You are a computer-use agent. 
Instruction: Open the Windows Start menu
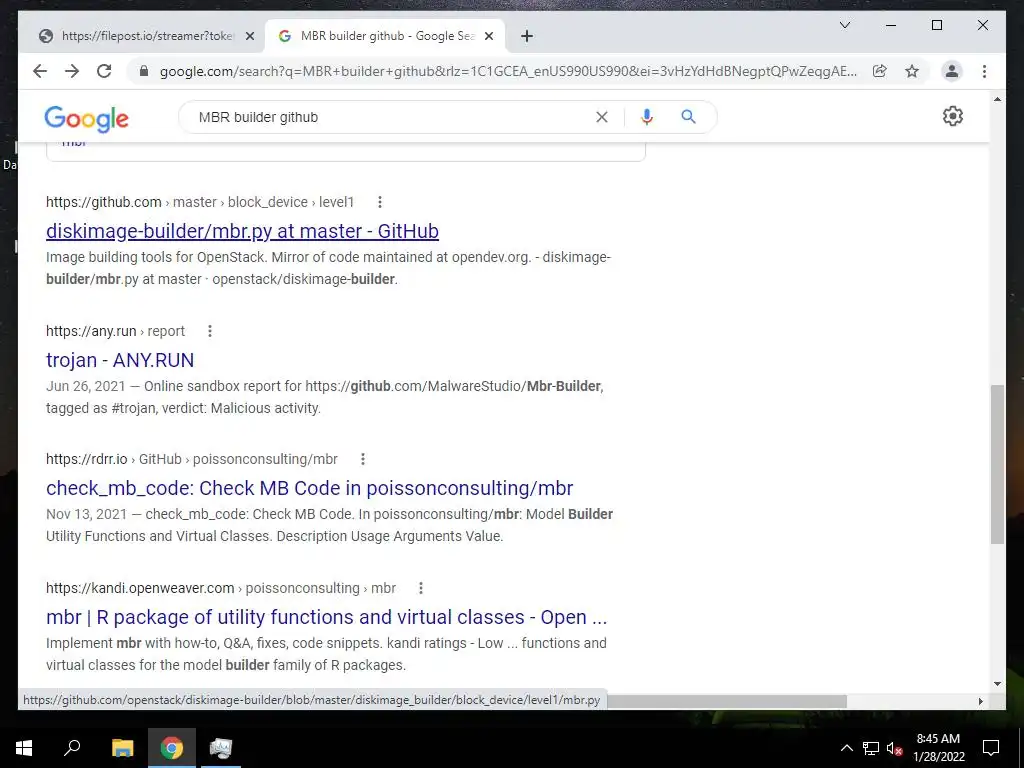(24, 748)
